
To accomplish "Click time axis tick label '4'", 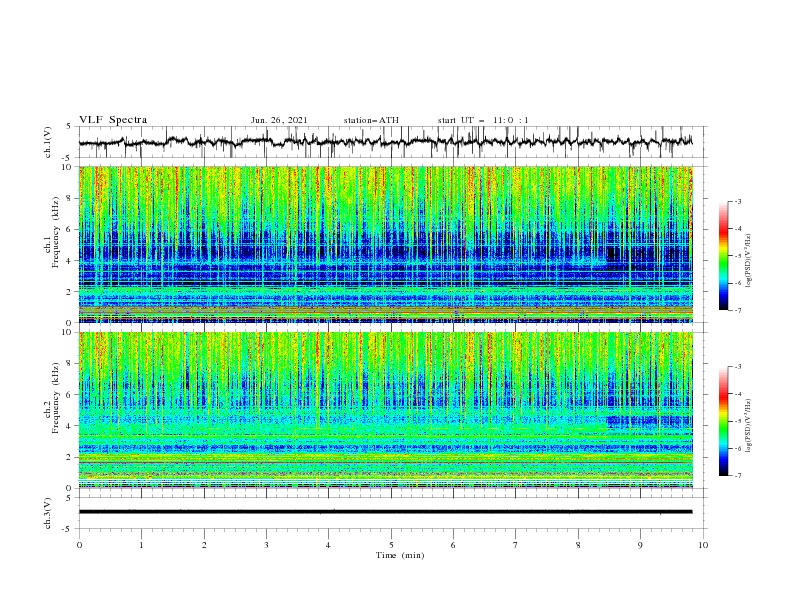I will point(328,545).
